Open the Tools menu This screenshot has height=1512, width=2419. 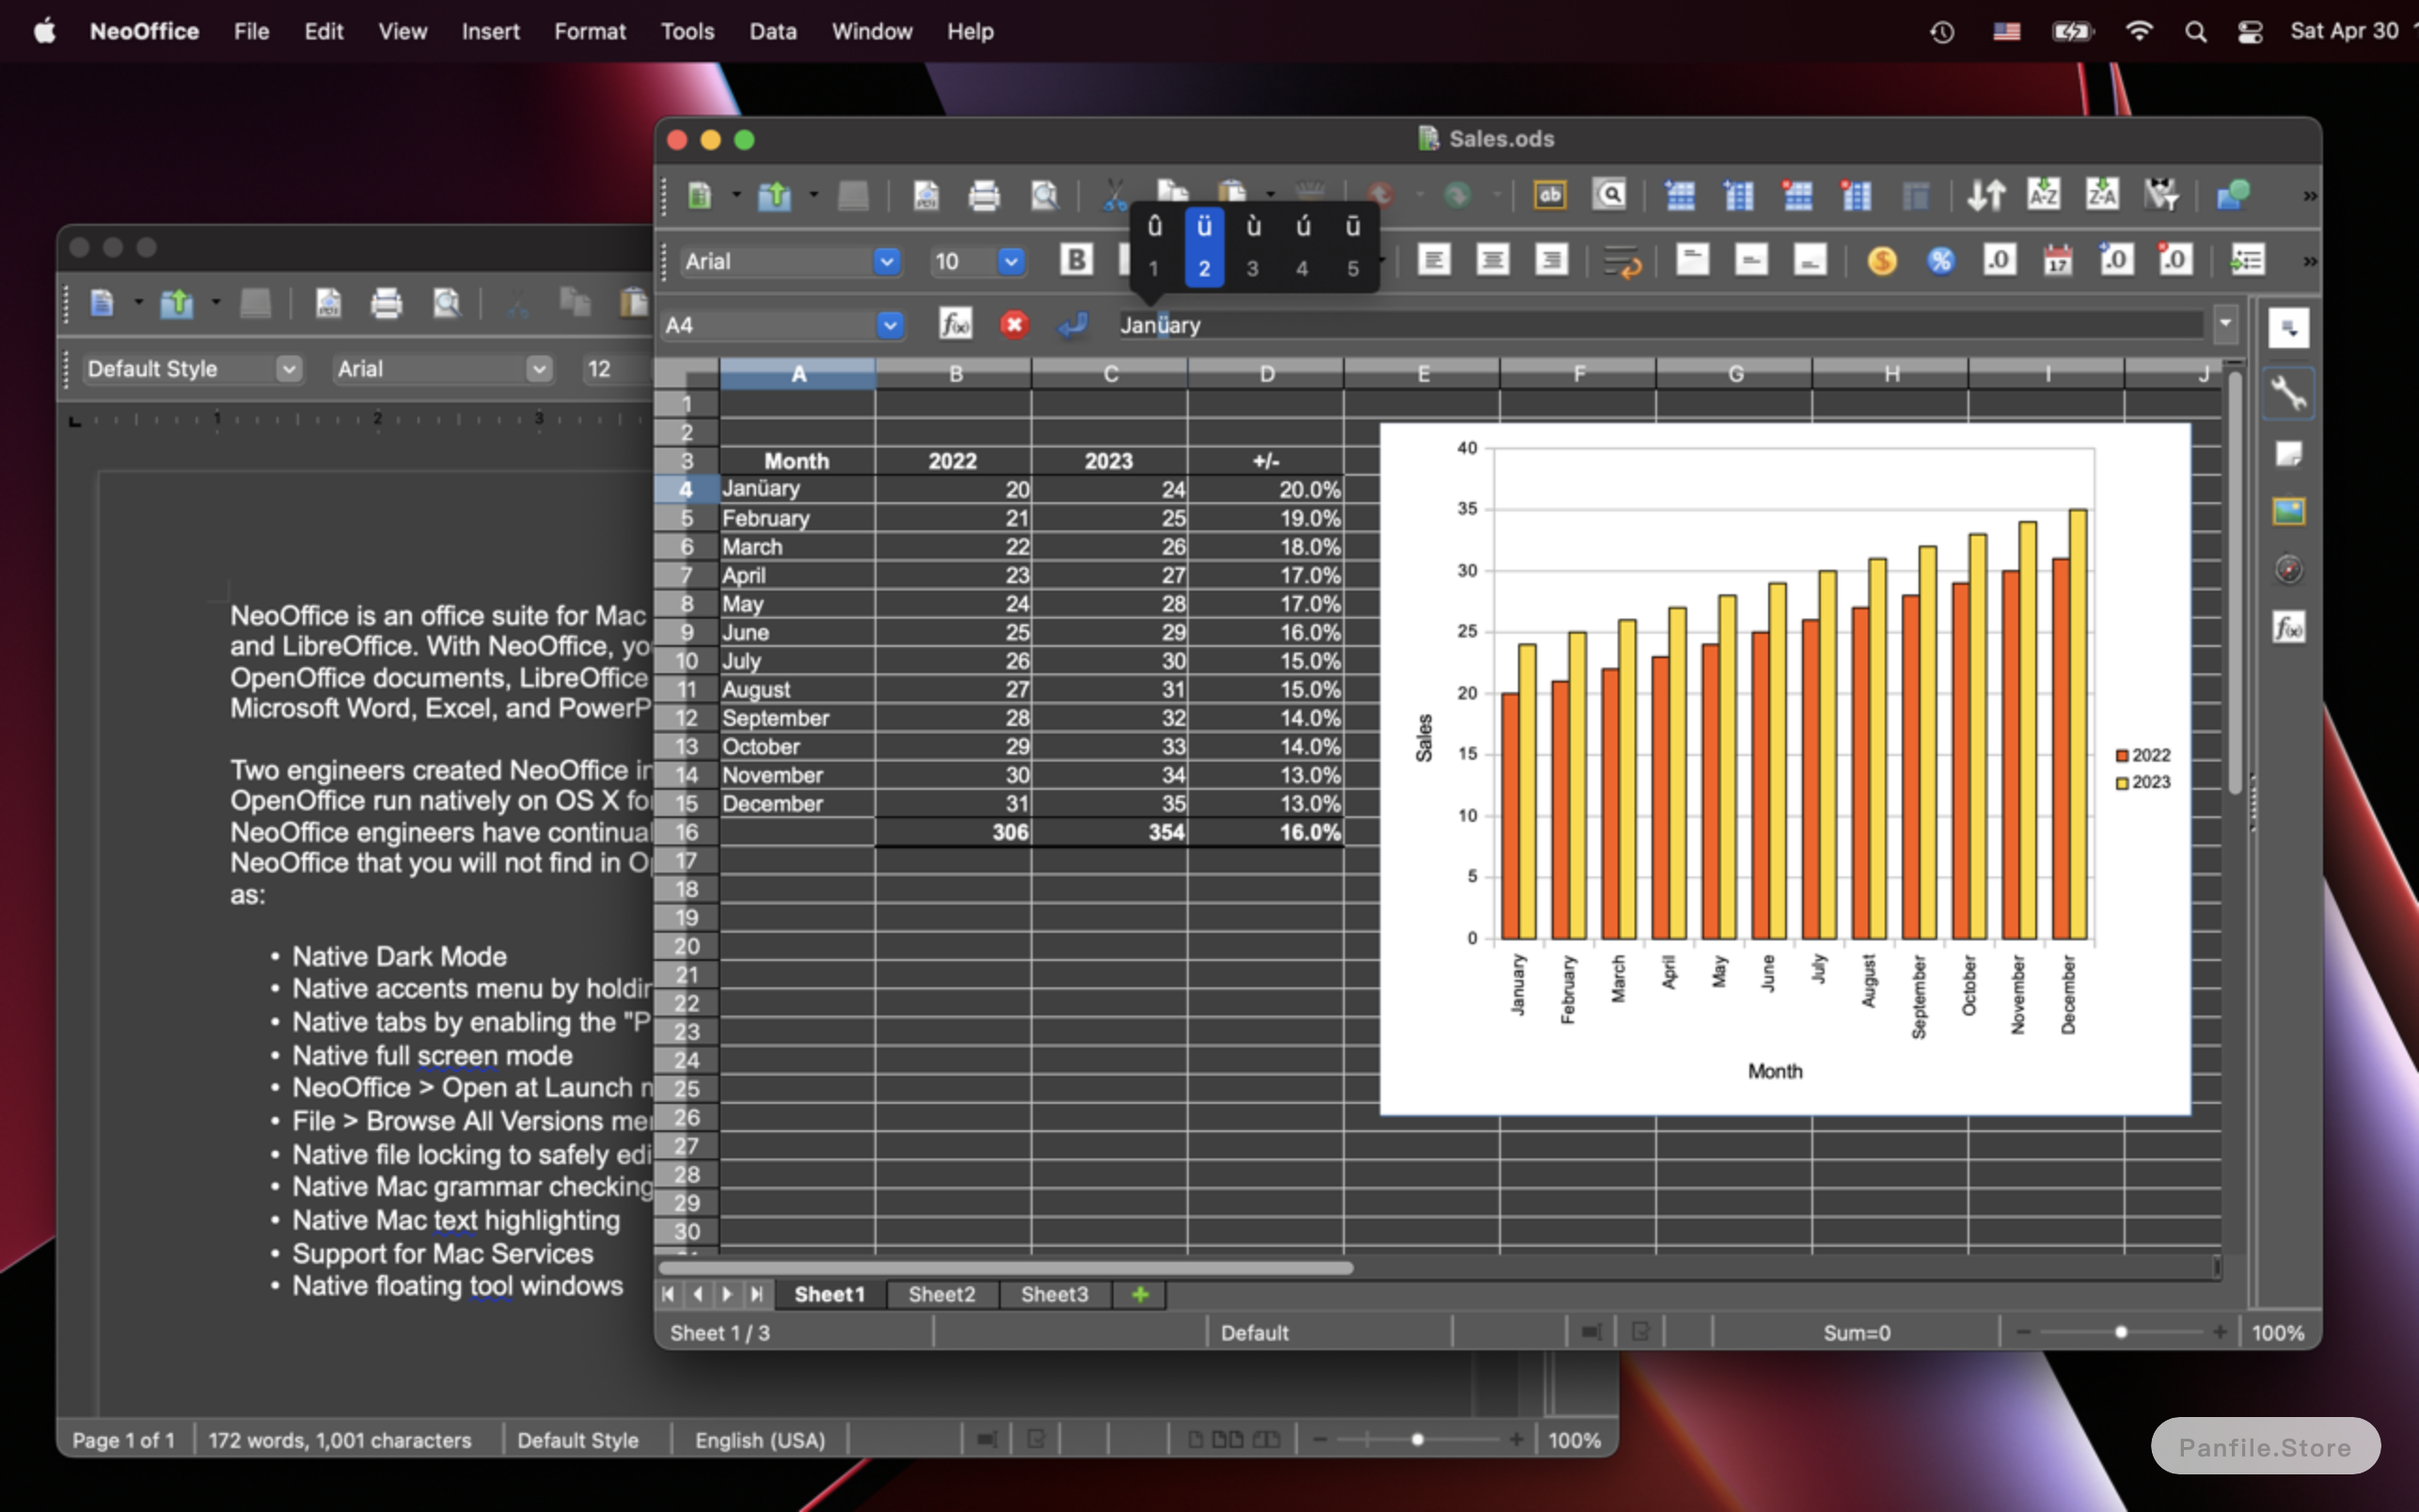pyautogui.click(x=687, y=31)
